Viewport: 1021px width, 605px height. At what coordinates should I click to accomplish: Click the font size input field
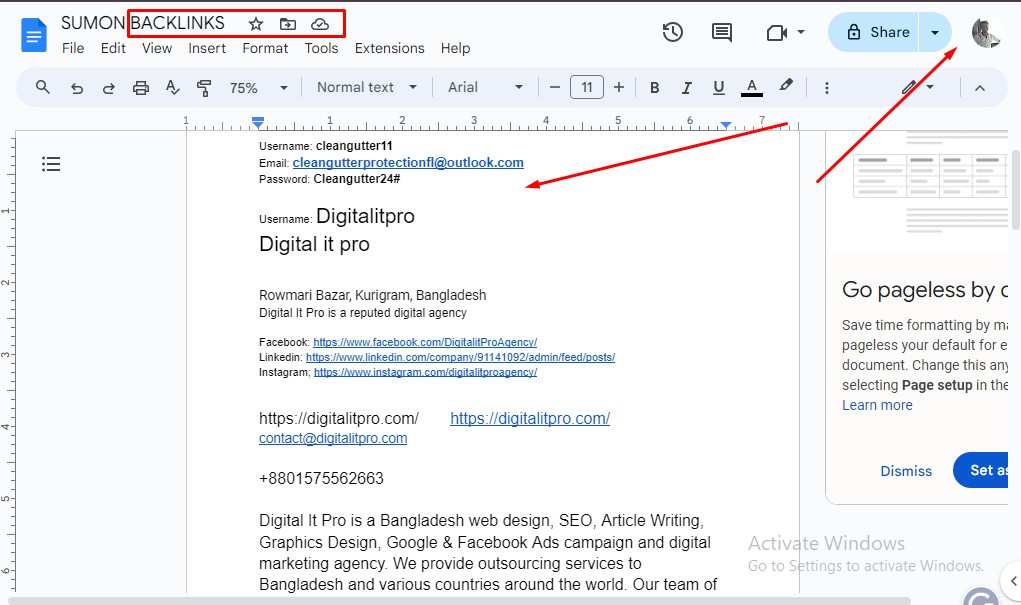tap(587, 88)
